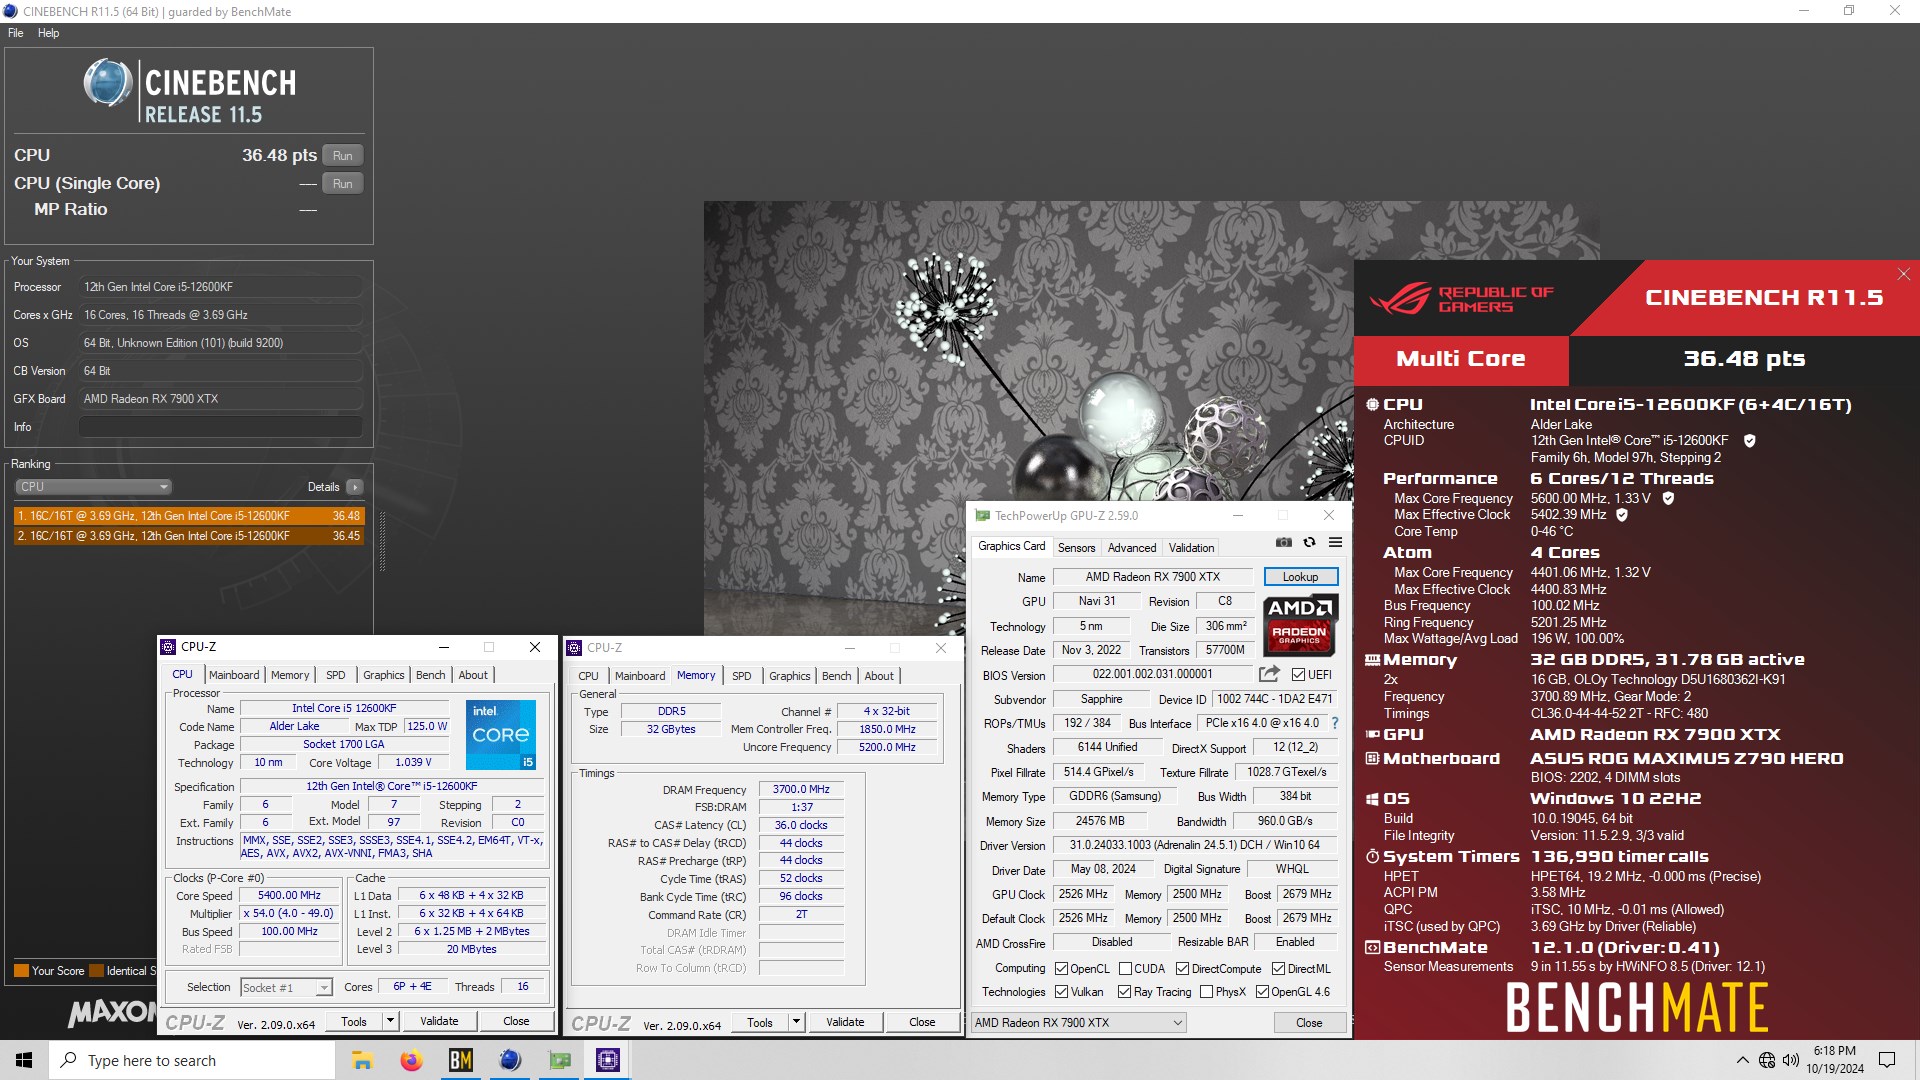Open the GPU-Z hamburger menu

coord(1335,542)
